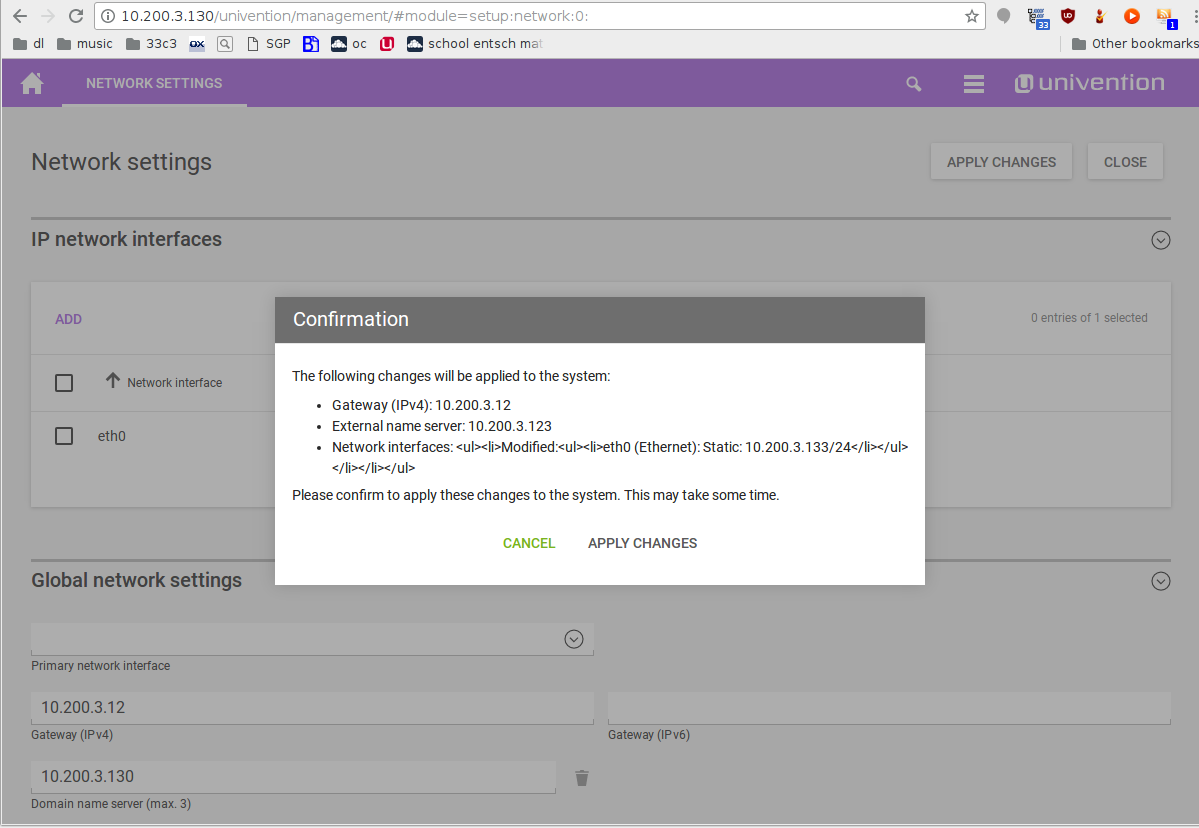Click the home icon in purple header
Screen dimensions: 1199x828
tap(32, 83)
